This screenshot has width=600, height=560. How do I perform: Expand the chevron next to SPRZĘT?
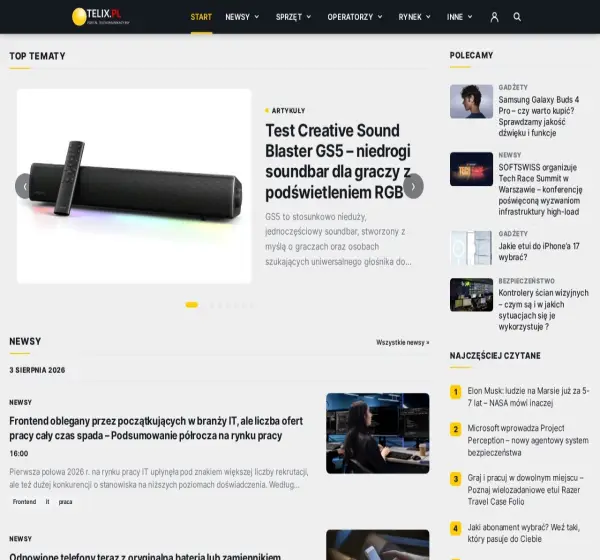(x=309, y=17)
